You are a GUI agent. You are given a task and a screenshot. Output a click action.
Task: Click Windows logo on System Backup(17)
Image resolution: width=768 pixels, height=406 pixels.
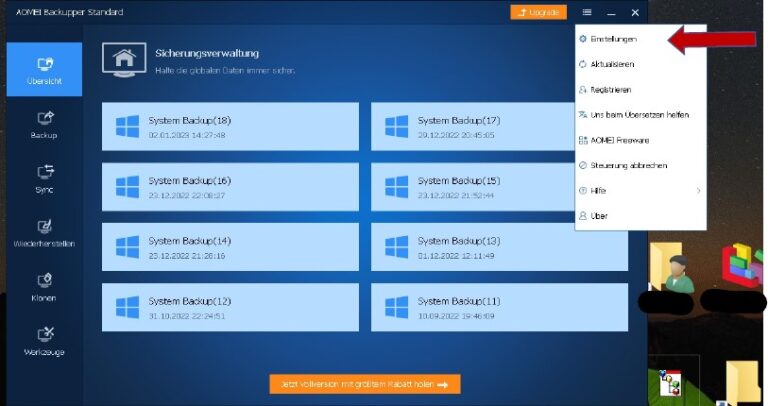coord(397,126)
